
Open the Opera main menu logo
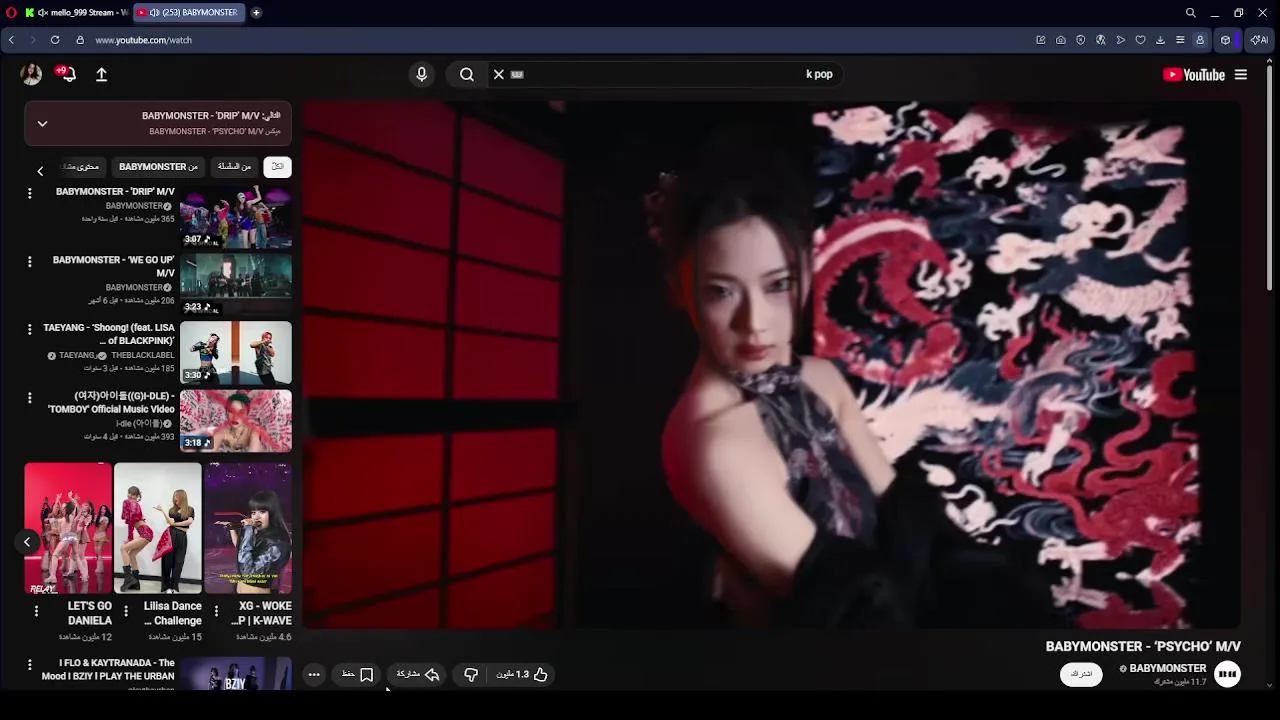10,13
